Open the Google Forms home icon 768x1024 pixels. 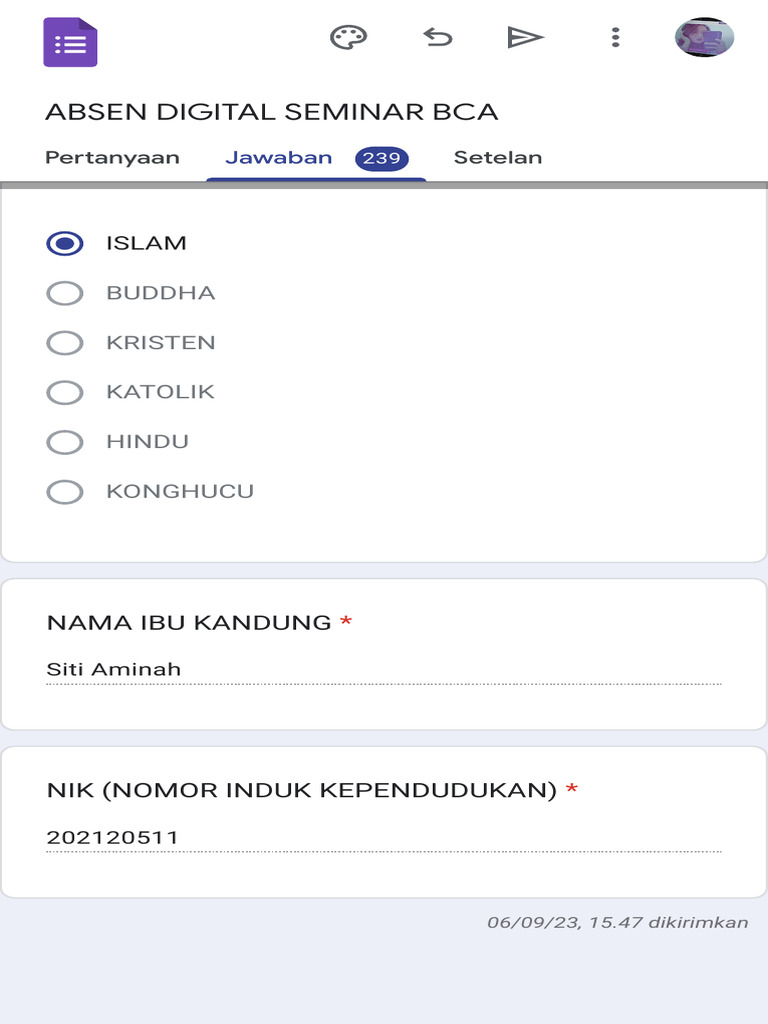(70, 42)
